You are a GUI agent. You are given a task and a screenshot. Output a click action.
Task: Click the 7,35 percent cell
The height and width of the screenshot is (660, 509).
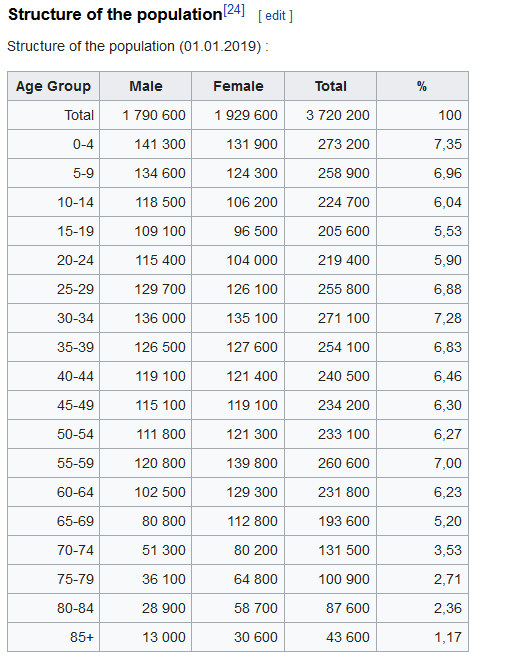point(422,144)
